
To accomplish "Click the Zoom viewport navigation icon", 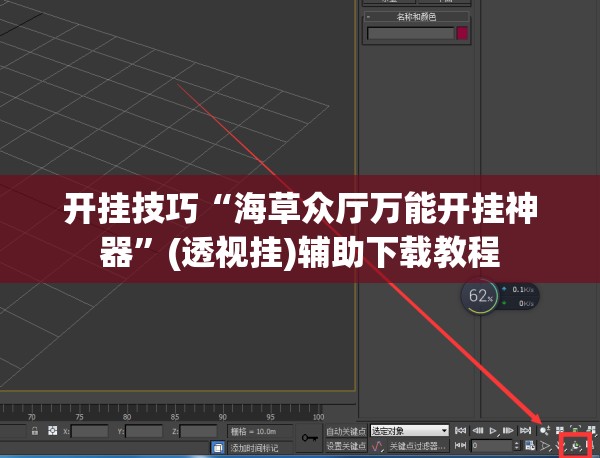I will pos(545,430).
